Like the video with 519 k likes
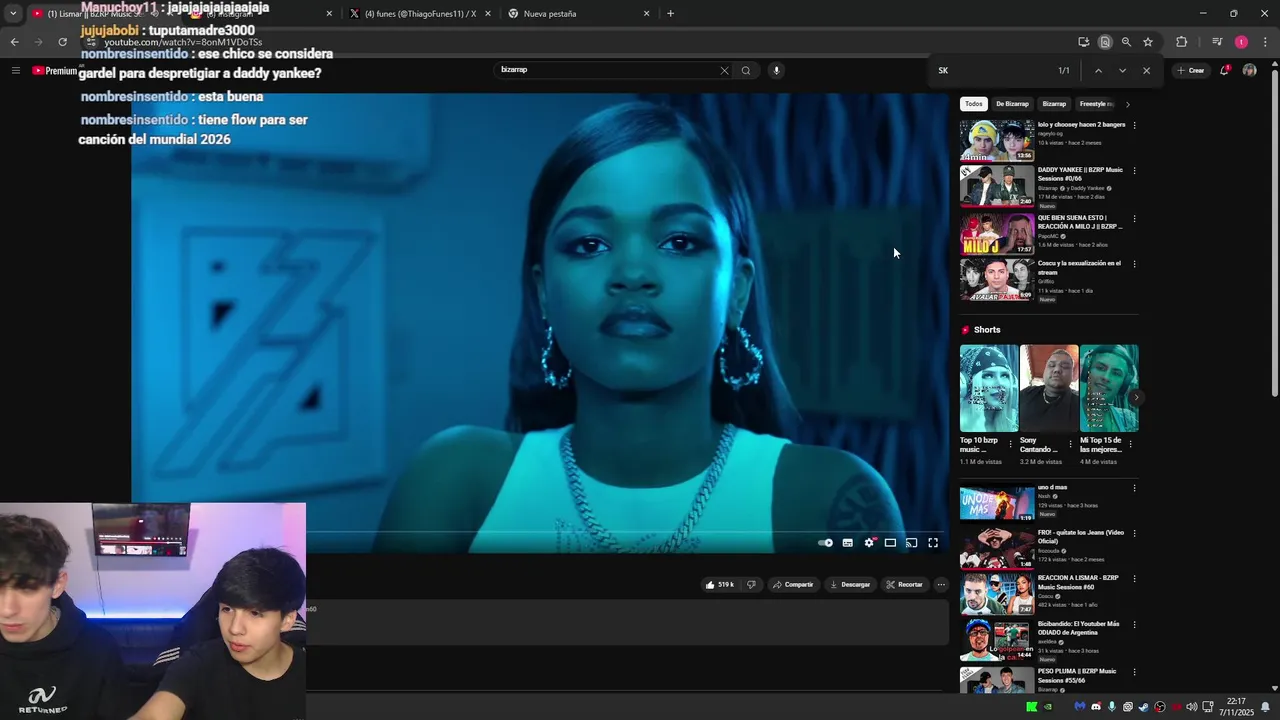This screenshot has height=720, width=1280. point(719,585)
